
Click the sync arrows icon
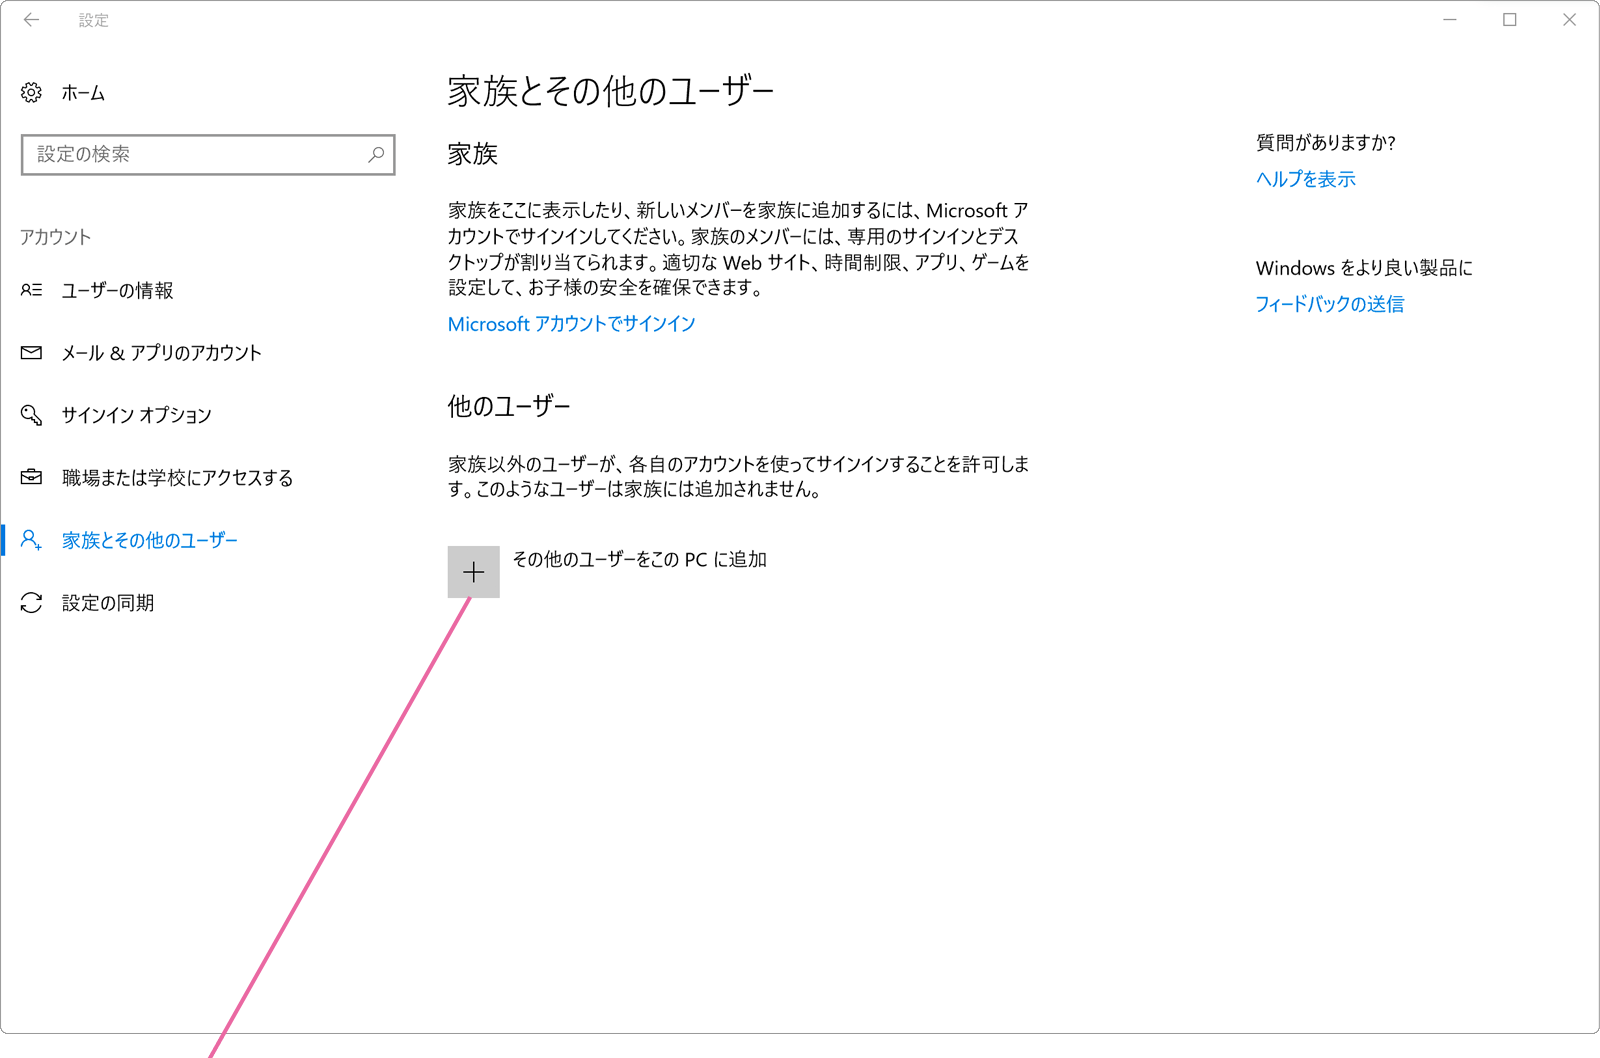31,603
